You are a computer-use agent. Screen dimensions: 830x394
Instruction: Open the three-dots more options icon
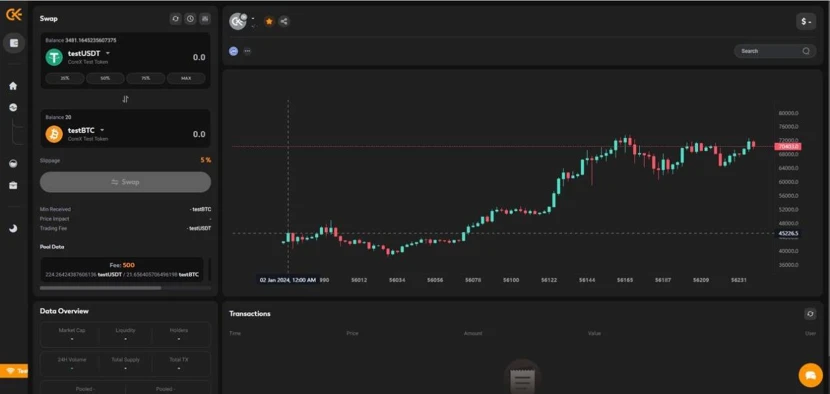point(247,51)
